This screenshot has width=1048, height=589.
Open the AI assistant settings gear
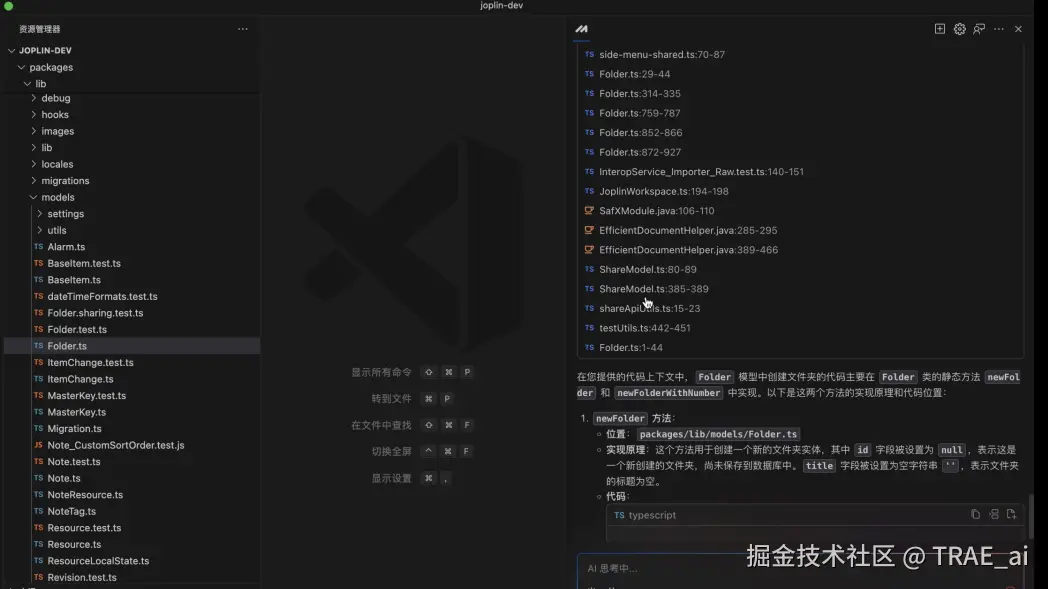[x=959, y=29]
